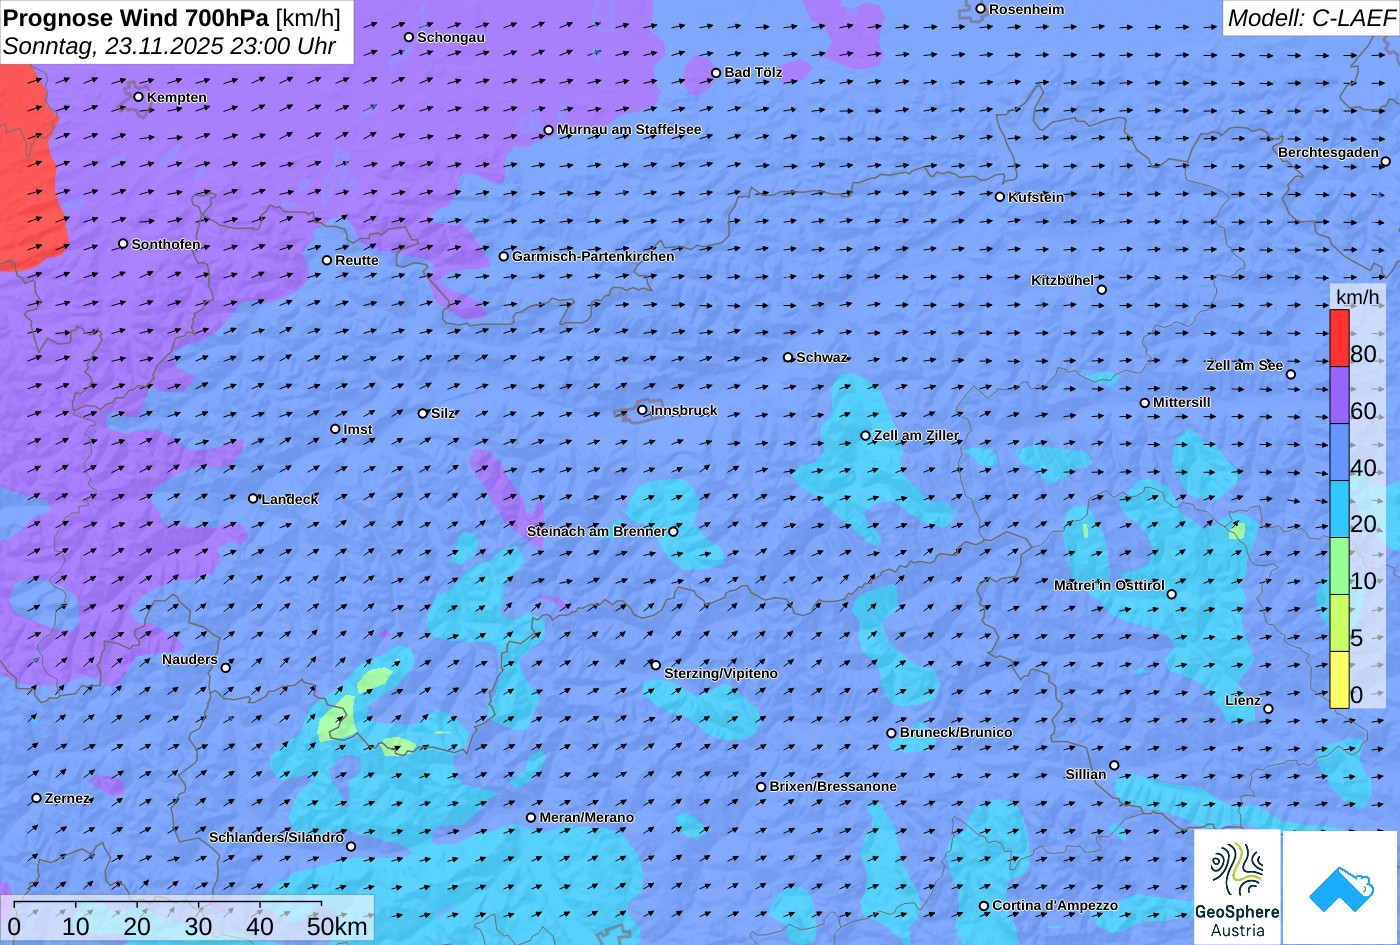Click the 'km/h' legend heading
The width and height of the screenshot is (1400, 945).
pyautogui.click(x=1358, y=297)
